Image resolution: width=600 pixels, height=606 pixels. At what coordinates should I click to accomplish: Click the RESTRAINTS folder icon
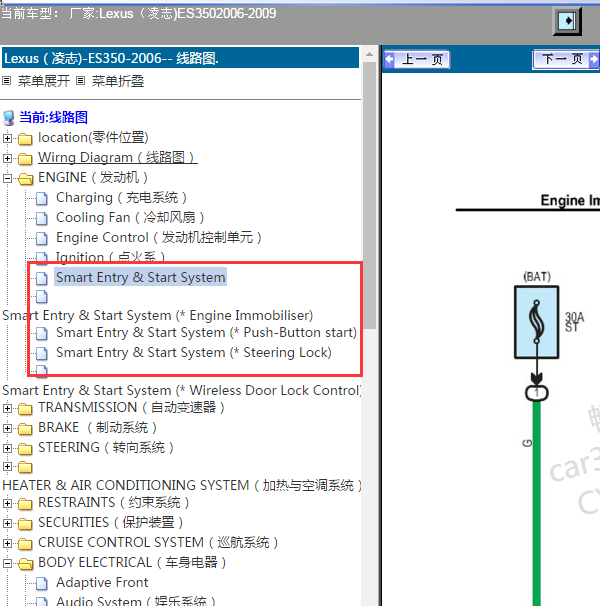pos(25,504)
